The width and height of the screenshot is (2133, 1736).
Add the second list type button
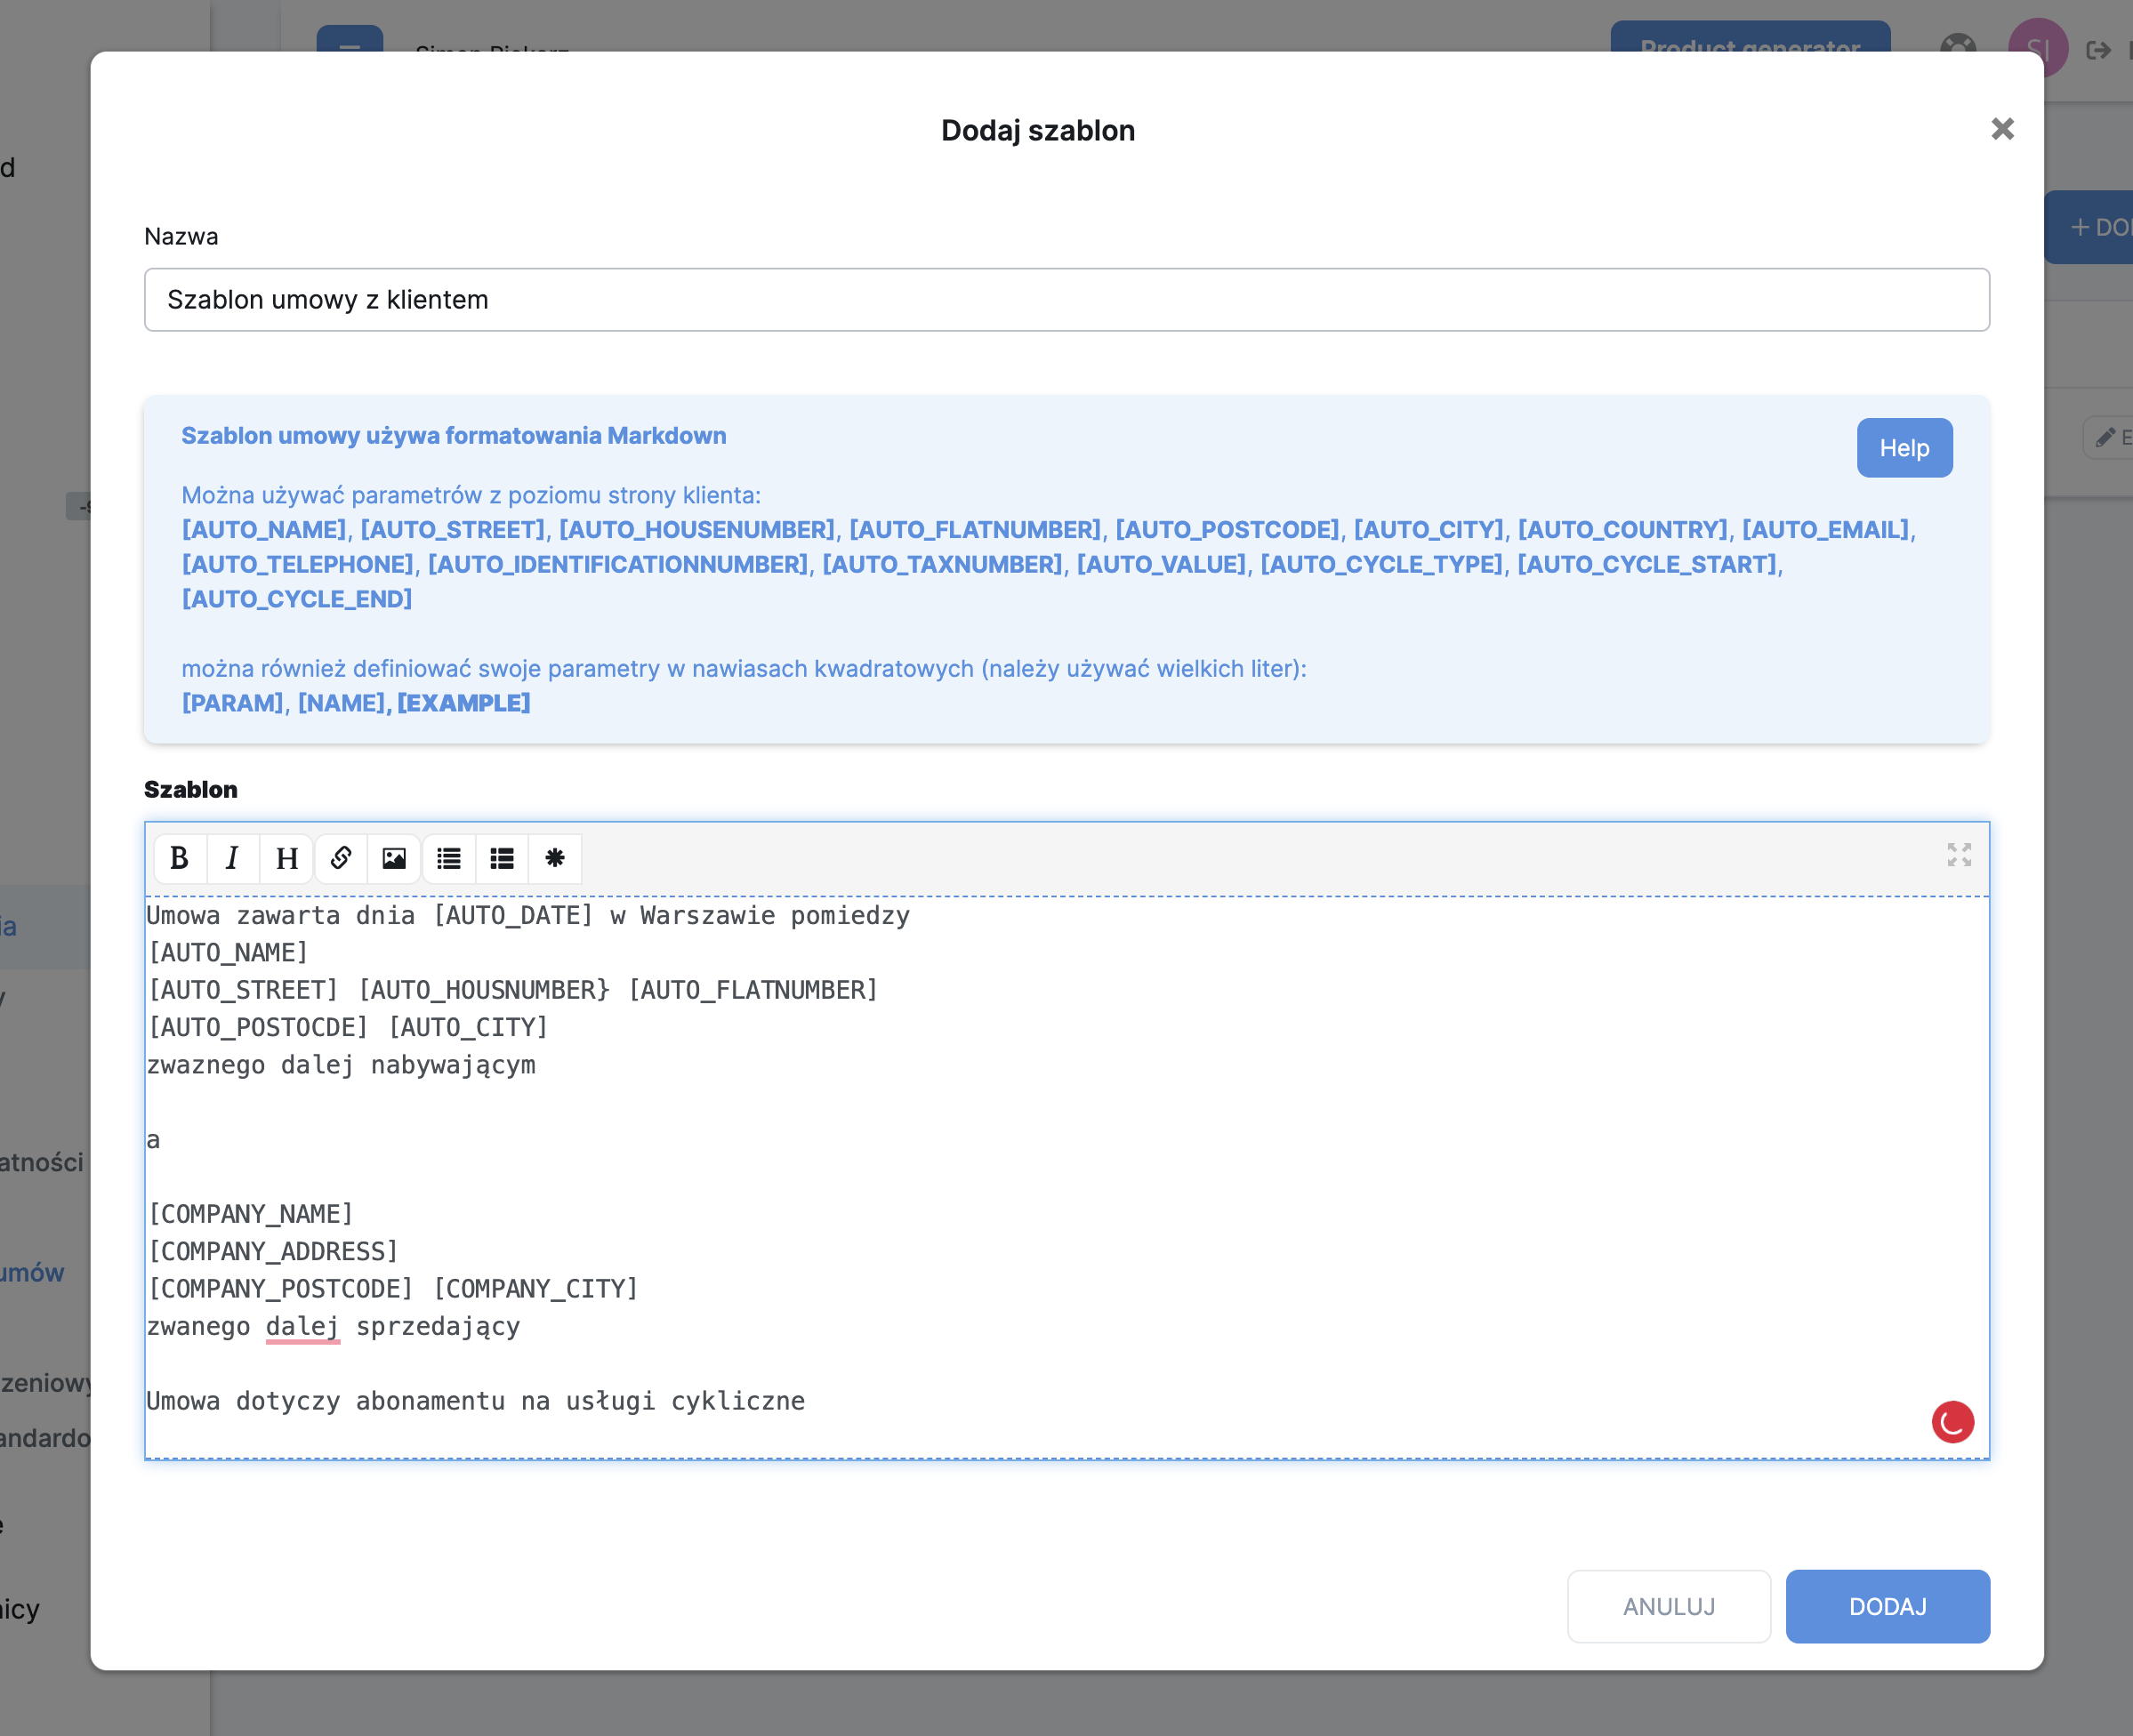pyautogui.click(x=502, y=858)
